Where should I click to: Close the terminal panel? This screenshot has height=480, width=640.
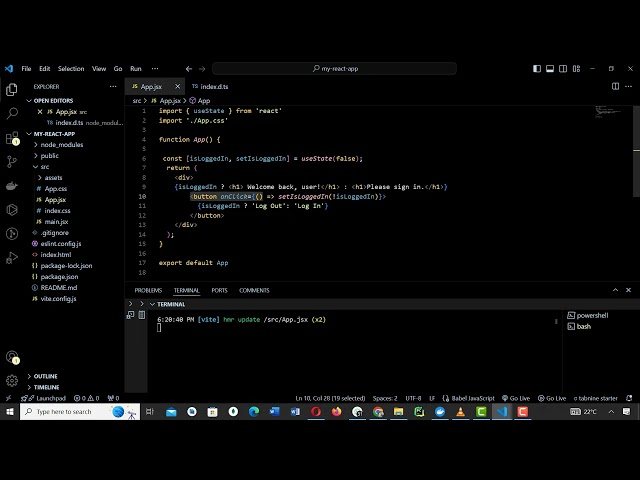point(628,290)
